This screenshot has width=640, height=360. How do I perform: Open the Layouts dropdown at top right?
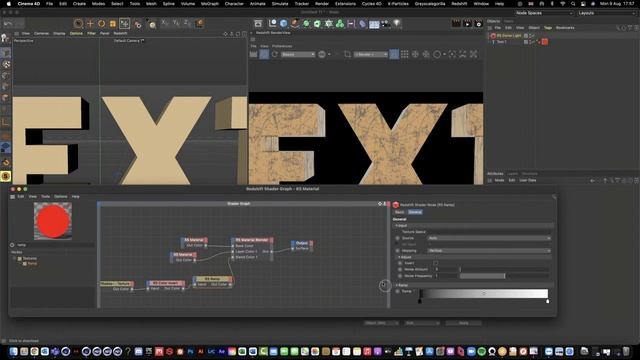(x=607, y=13)
